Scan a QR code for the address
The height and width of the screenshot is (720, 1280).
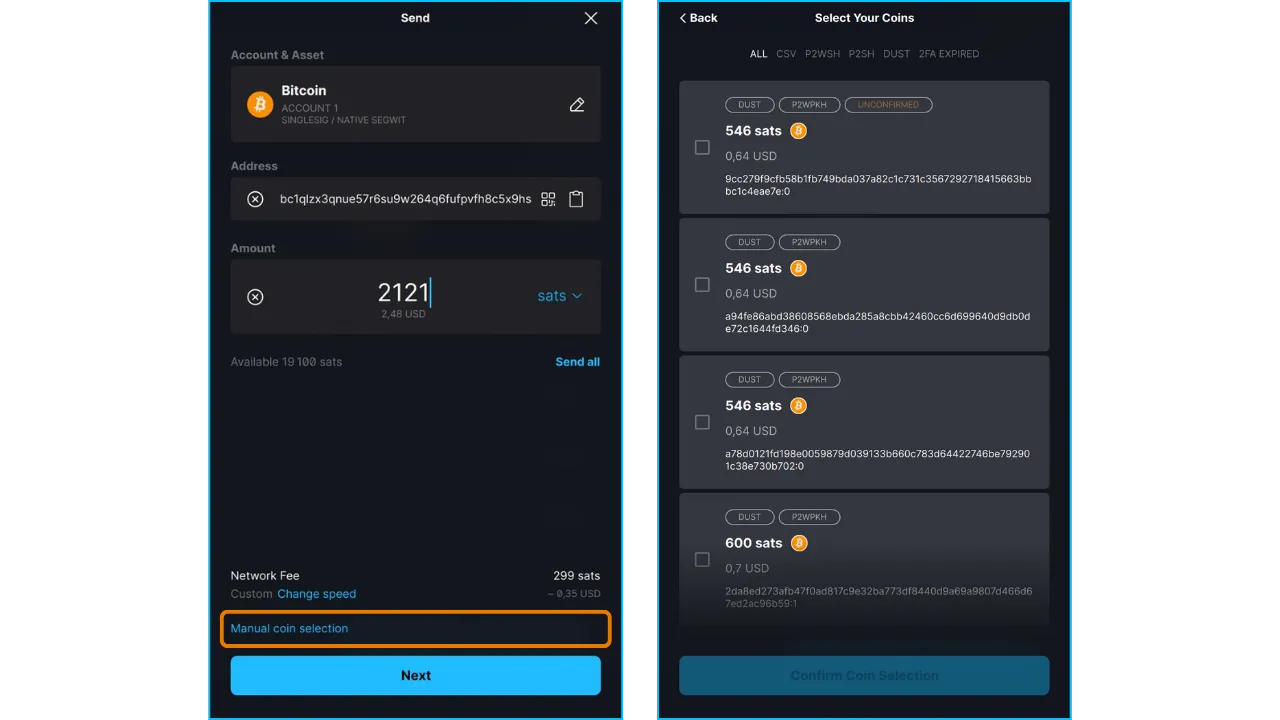click(x=548, y=199)
